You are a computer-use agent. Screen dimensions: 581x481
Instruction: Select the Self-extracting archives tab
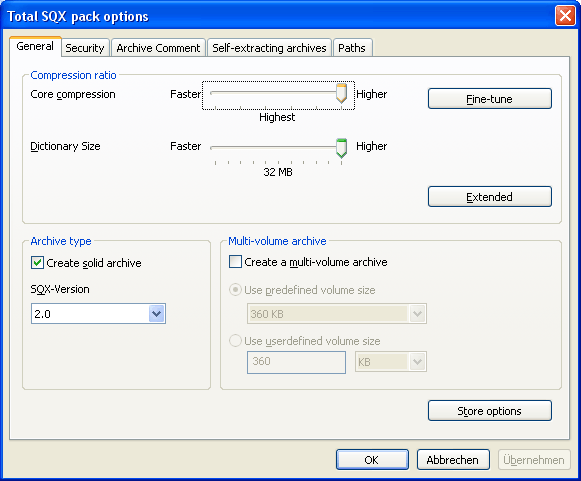[269, 48]
